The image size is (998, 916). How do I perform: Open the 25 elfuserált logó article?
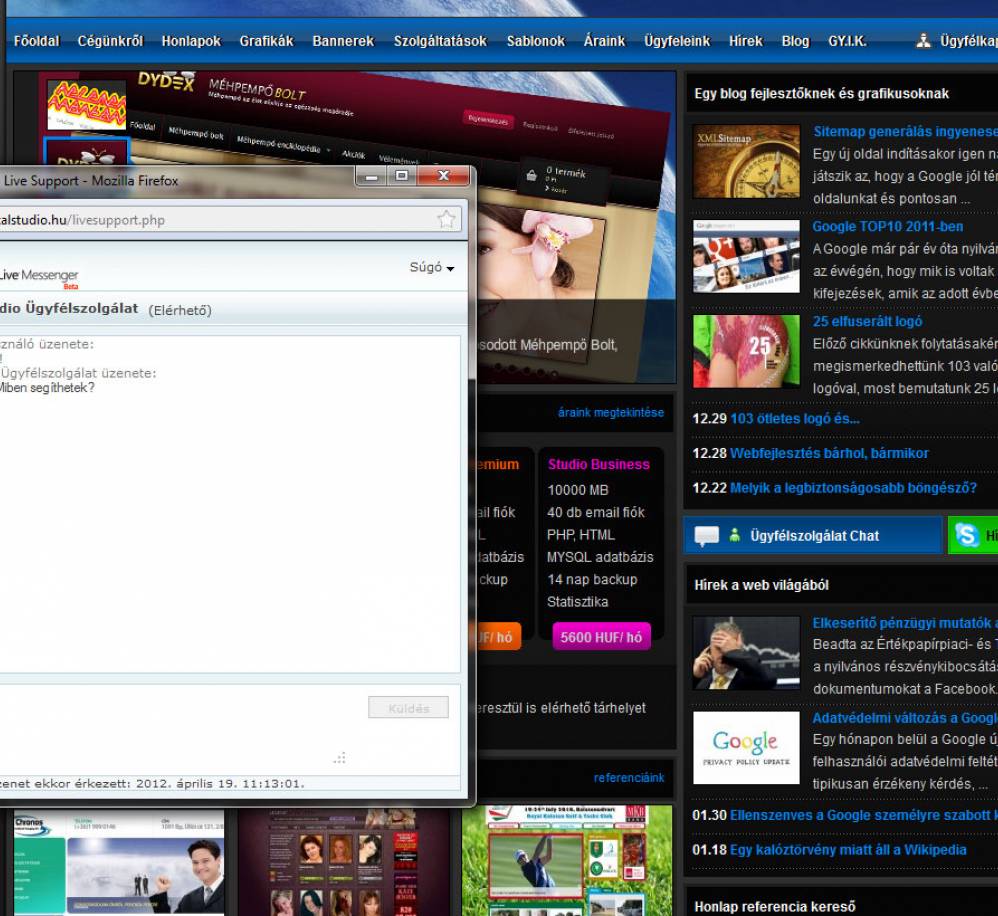(867, 321)
